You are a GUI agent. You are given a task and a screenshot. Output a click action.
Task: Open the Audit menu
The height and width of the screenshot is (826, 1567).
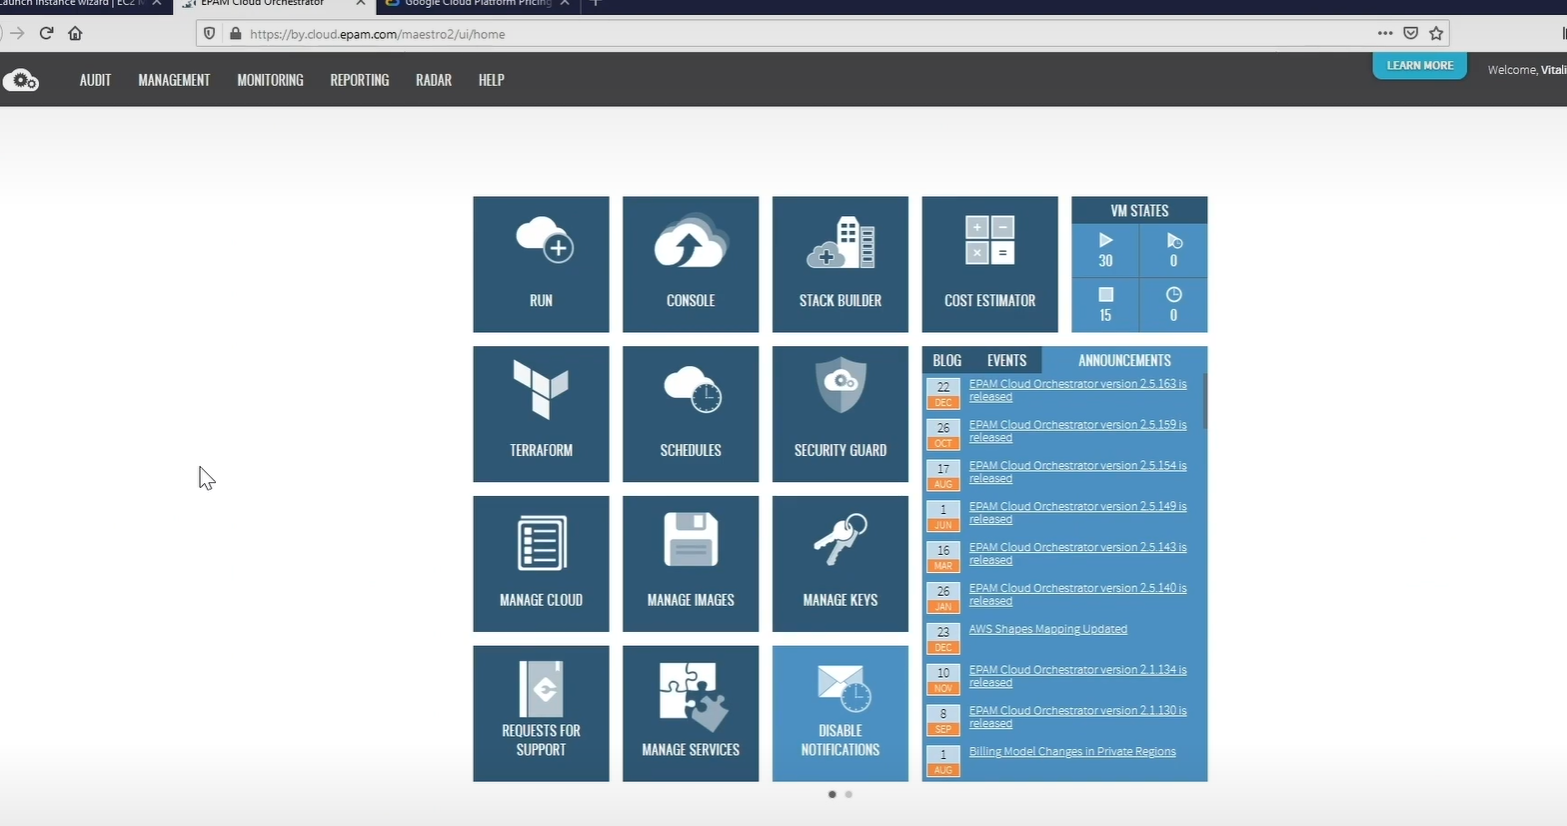click(95, 80)
